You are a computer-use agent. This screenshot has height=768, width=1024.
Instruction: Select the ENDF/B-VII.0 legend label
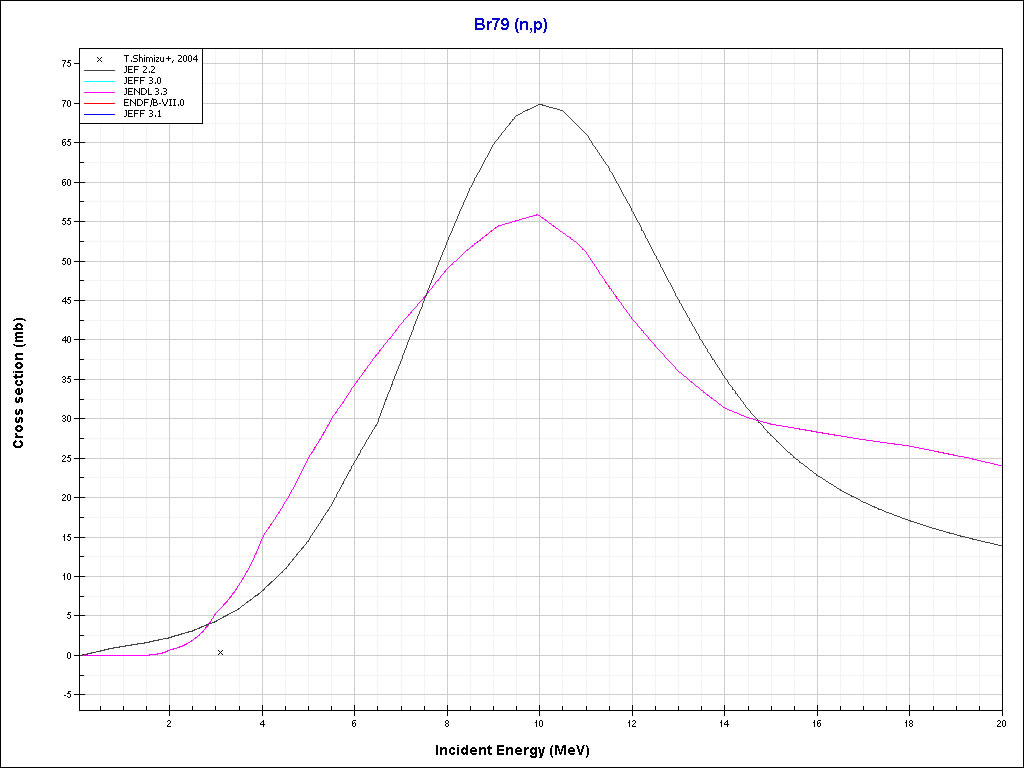pyautogui.click(x=152, y=102)
